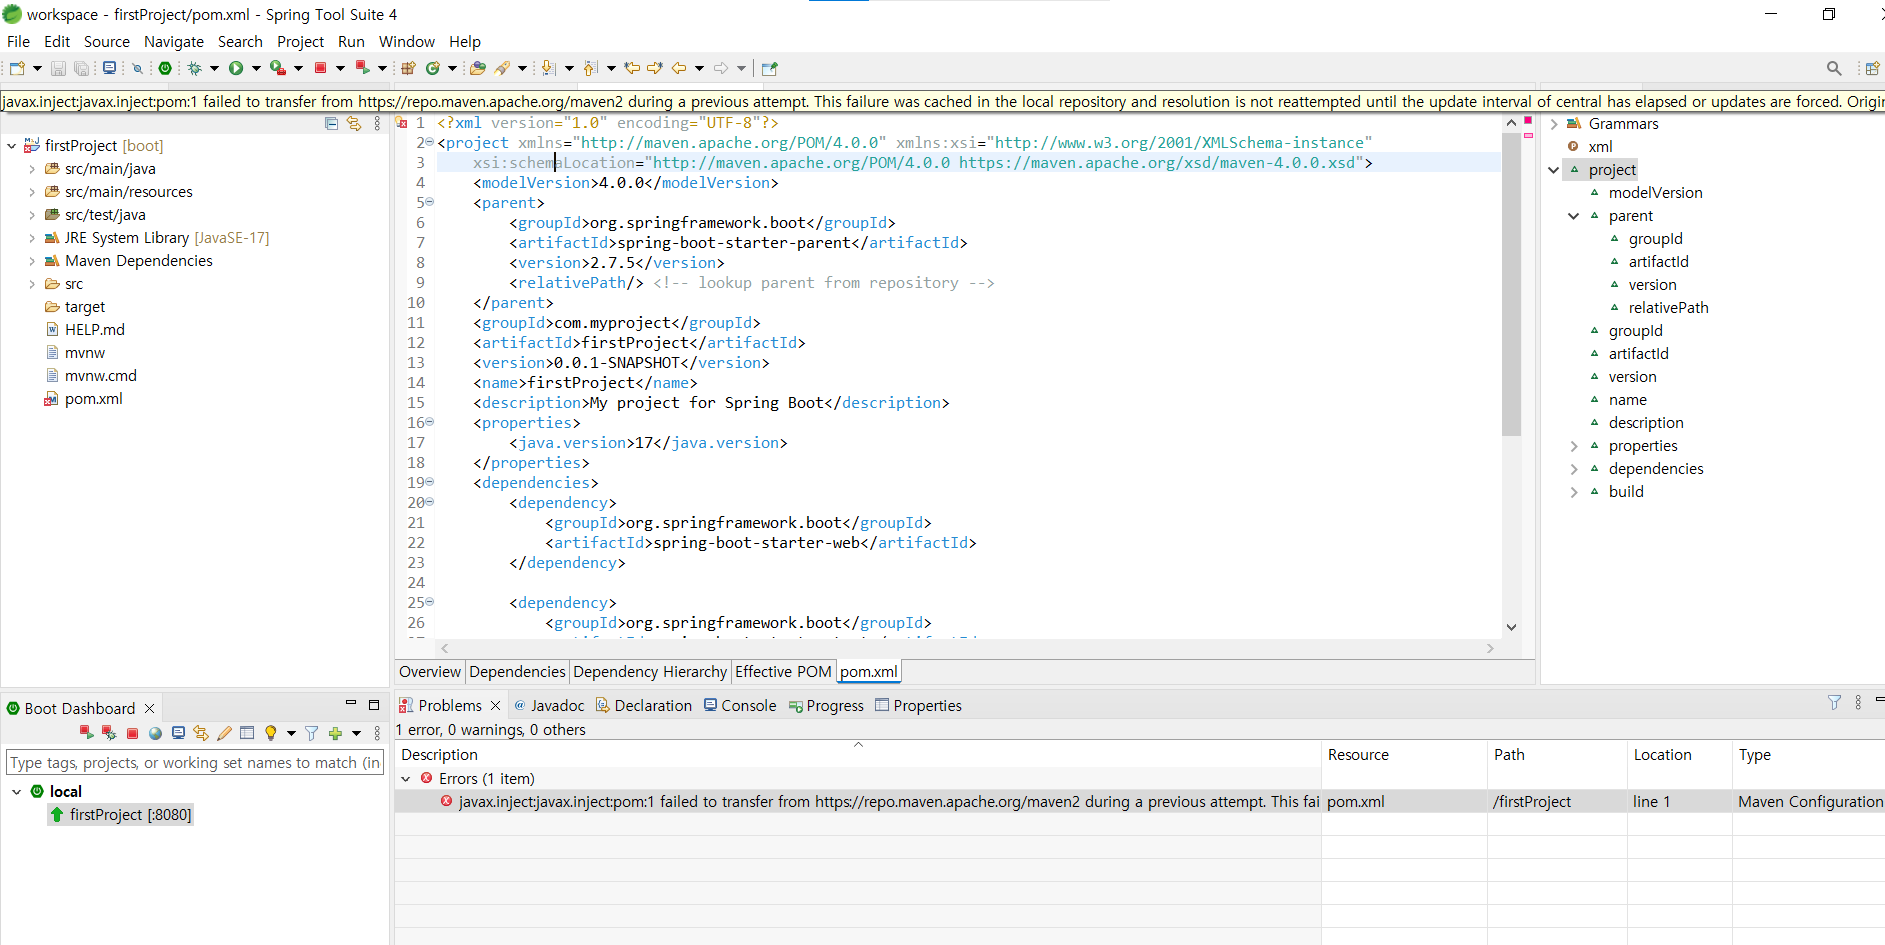This screenshot has height=945, width=1885.
Task: Expand the build node in outline
Action: tap(1574, 492)
